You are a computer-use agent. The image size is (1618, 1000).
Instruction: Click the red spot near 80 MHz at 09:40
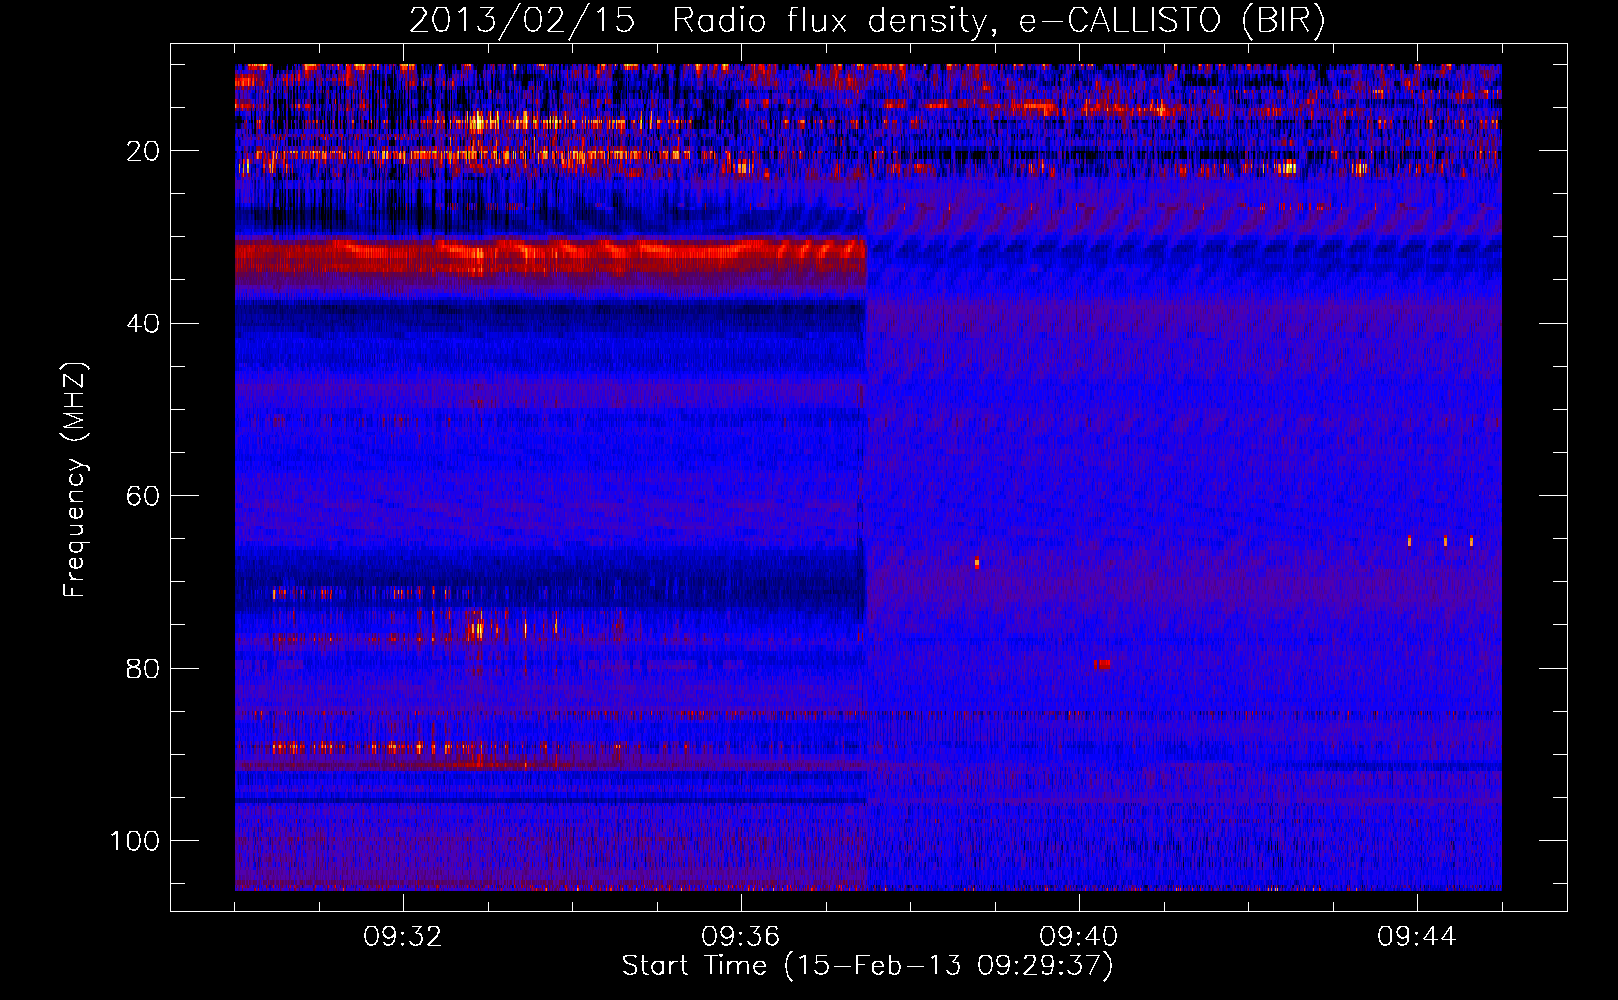pyautogui.click(x=1102, y=664)
